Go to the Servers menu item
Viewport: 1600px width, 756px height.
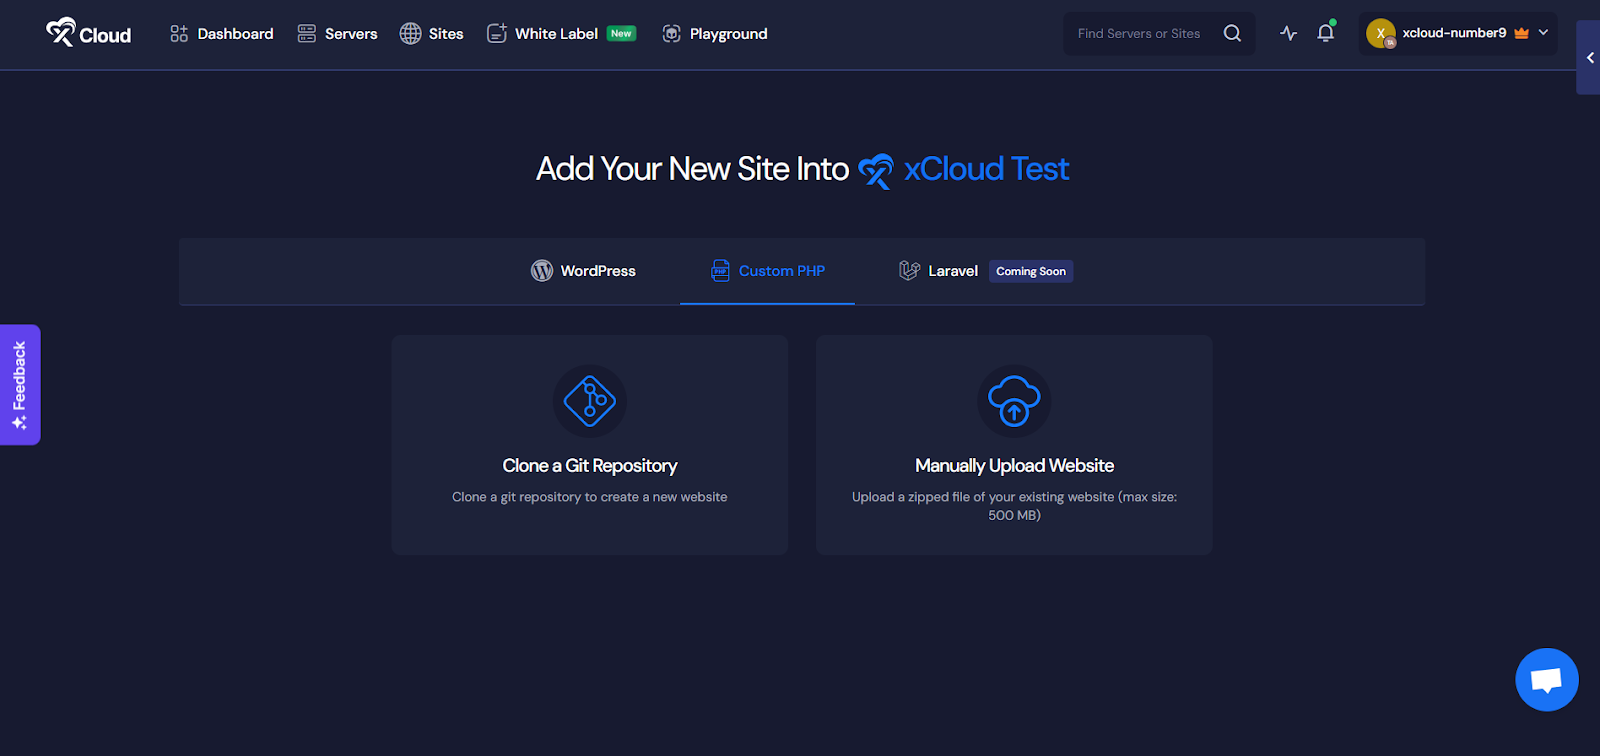(x=337, y=34)
